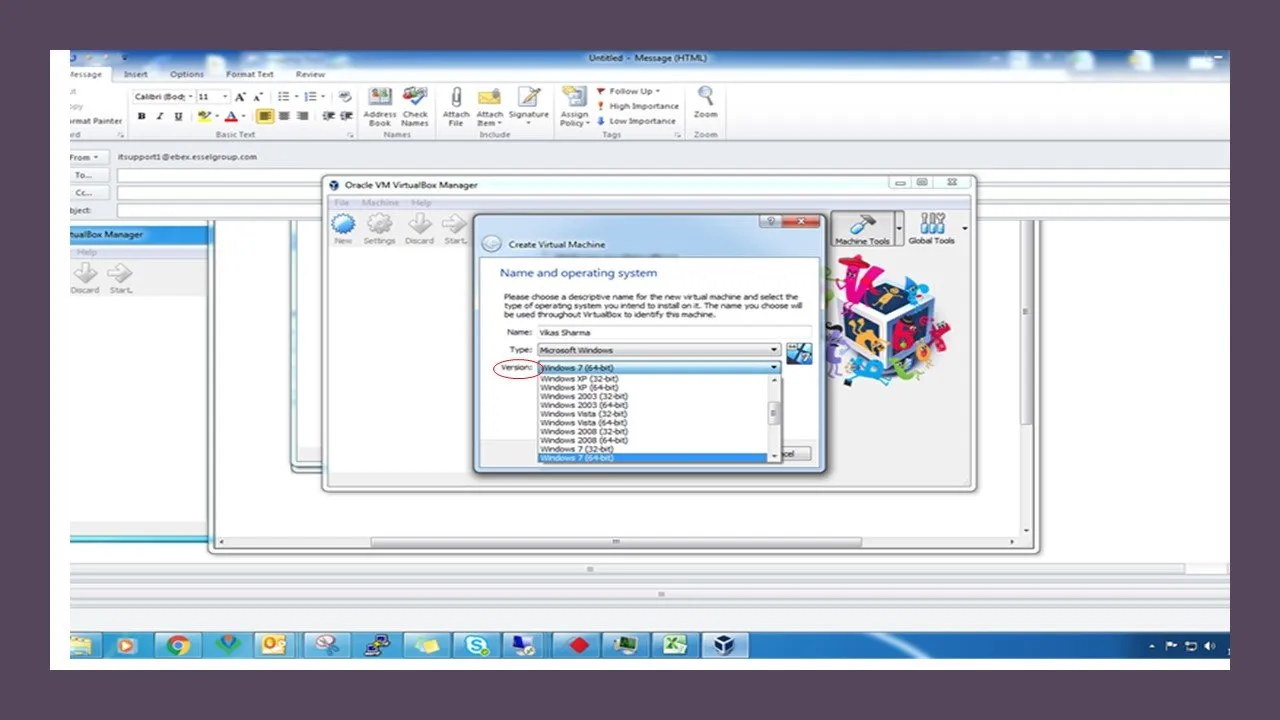Click Clear Formatting icon in Basic Text

point(345,97)
